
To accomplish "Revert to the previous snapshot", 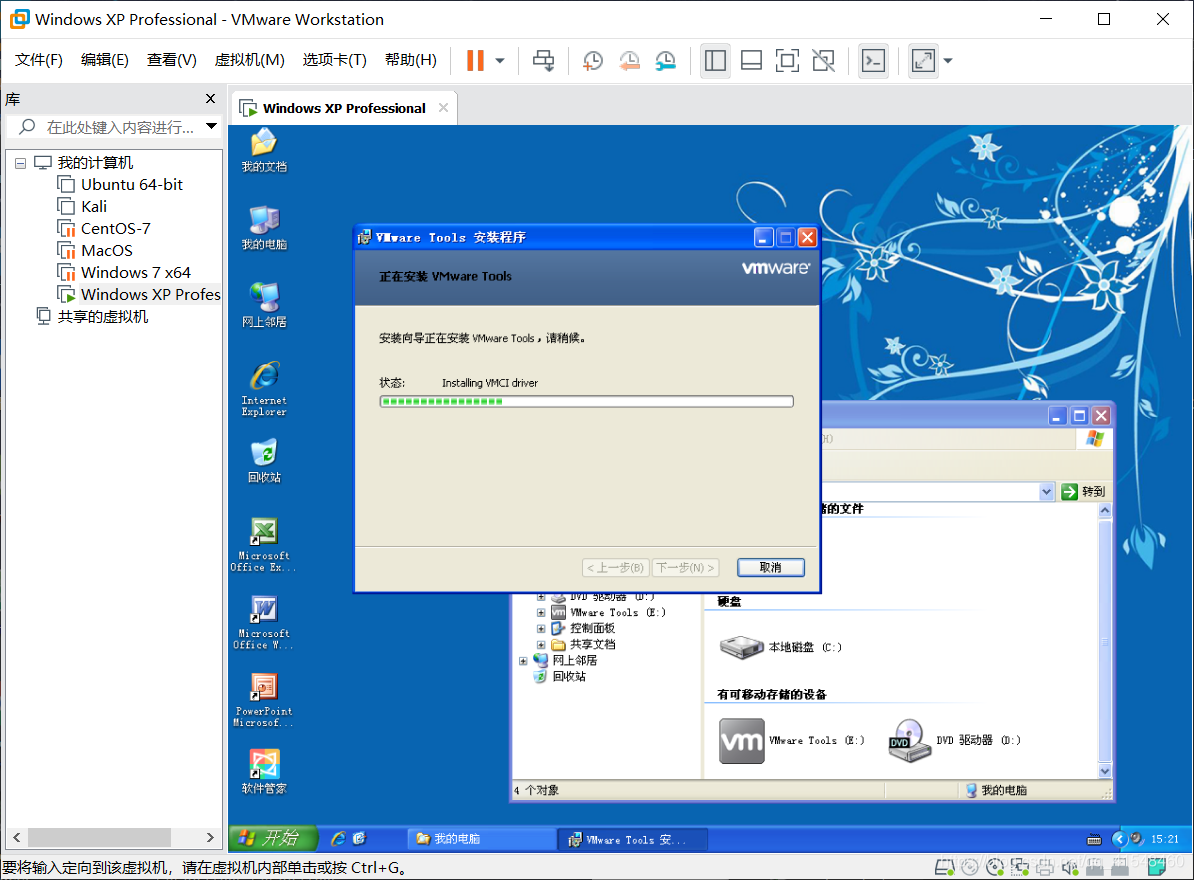I will click(x=629, y=60).
